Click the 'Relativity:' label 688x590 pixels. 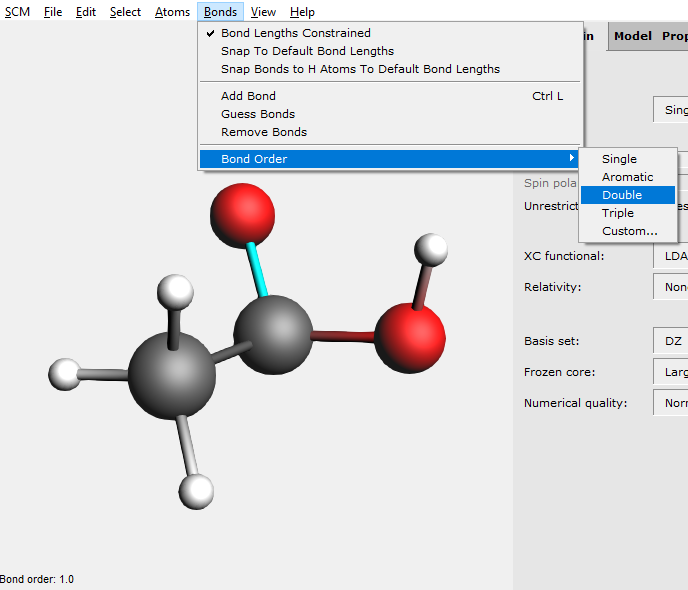click(x=552, y=287)
